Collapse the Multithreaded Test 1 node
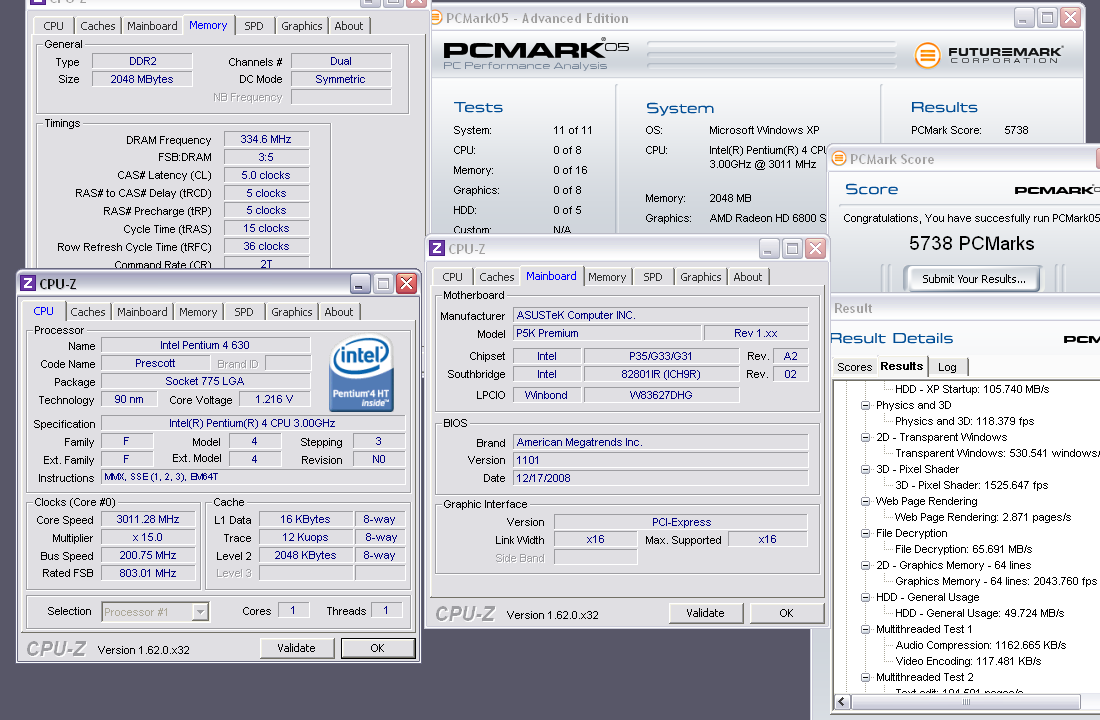This screenshot has height=720, width=1100. pos(866,629)
